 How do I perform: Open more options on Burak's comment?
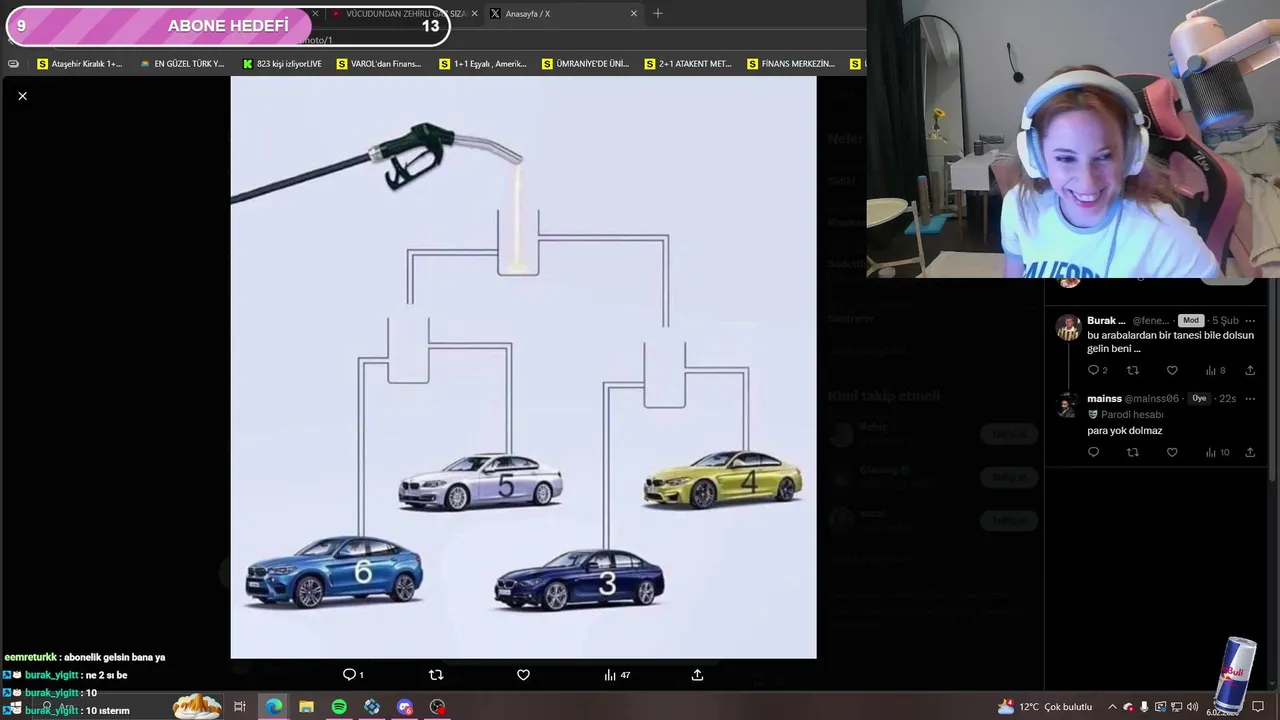click(1250, 321)
